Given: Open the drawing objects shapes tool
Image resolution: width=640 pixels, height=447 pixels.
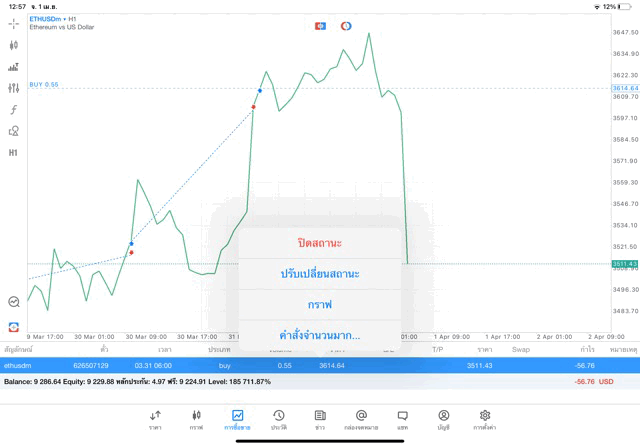Looking at the screenshot, I should 14,131.
